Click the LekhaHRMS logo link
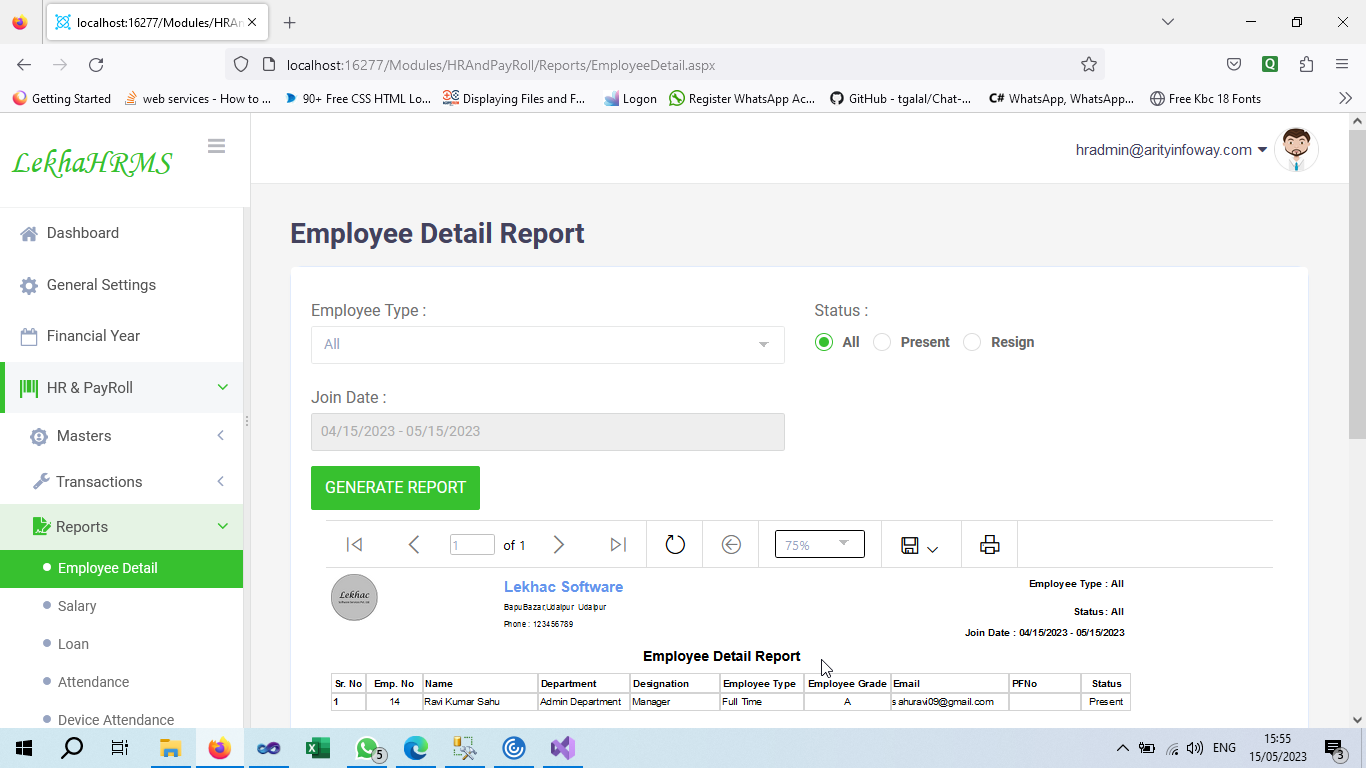1366x768 pixels. tap(92, 163)
